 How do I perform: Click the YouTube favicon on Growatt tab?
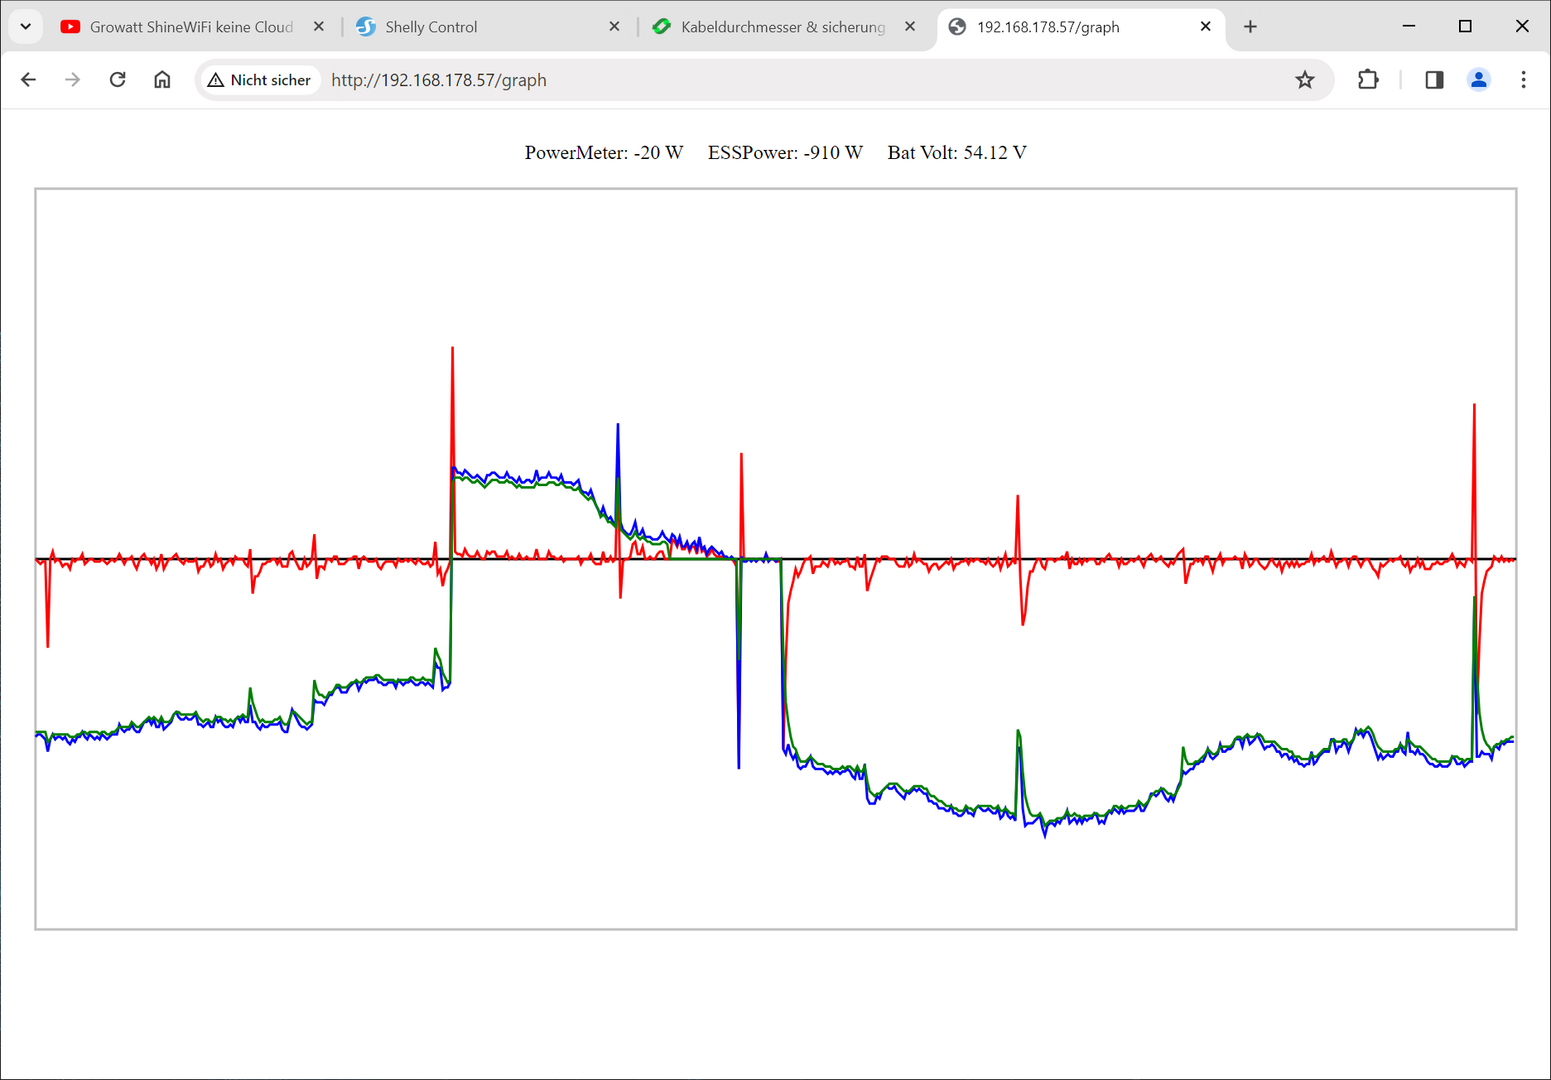click(70, 27)
